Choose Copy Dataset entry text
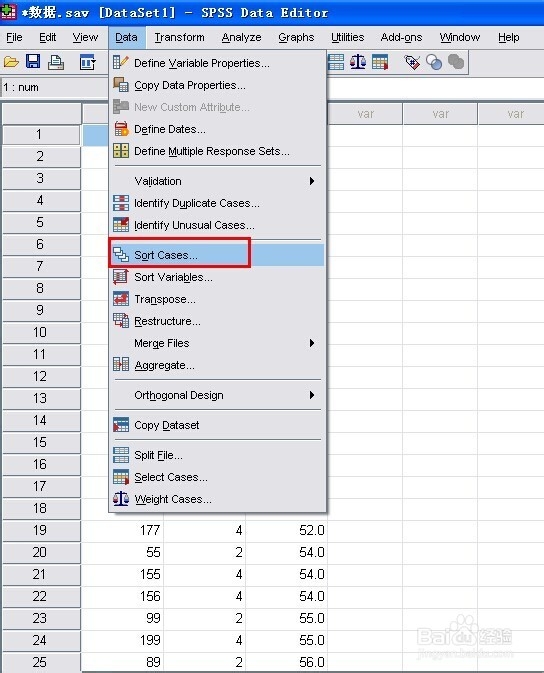This screenshot has height=673, width=544. (x=167, y=425)
